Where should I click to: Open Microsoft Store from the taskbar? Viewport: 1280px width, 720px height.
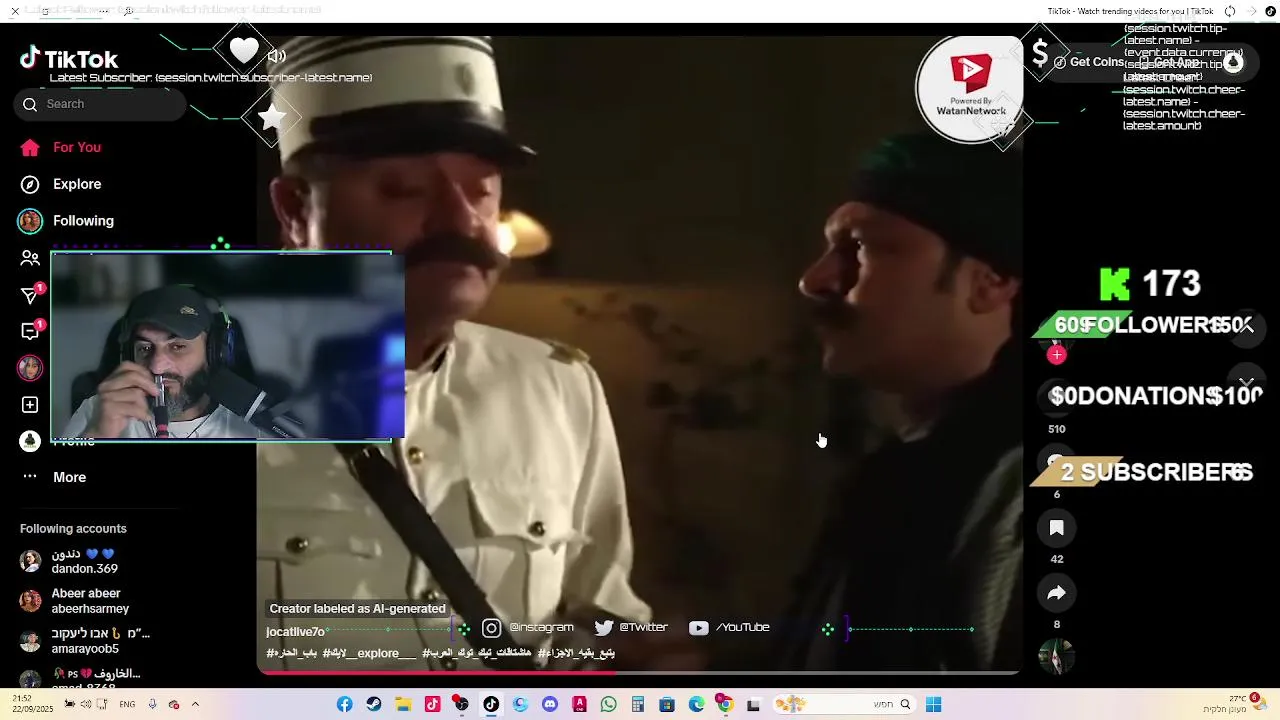coord(667,705)
